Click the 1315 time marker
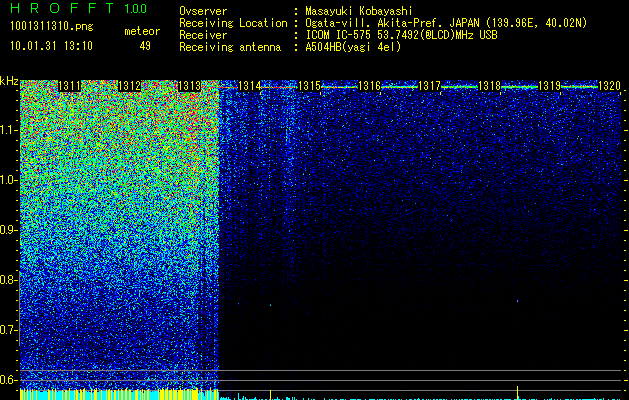The width and height of the screenshot is (629, 400). 309,86
